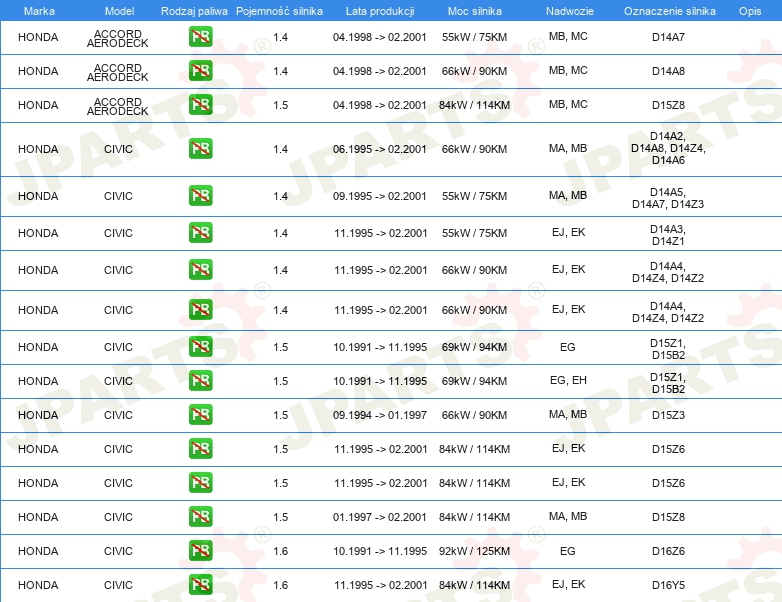The height and width of the screenshot is (602, 782).
Task: Click the Lata produkcji column header
Action: click(x=380, y=11)
